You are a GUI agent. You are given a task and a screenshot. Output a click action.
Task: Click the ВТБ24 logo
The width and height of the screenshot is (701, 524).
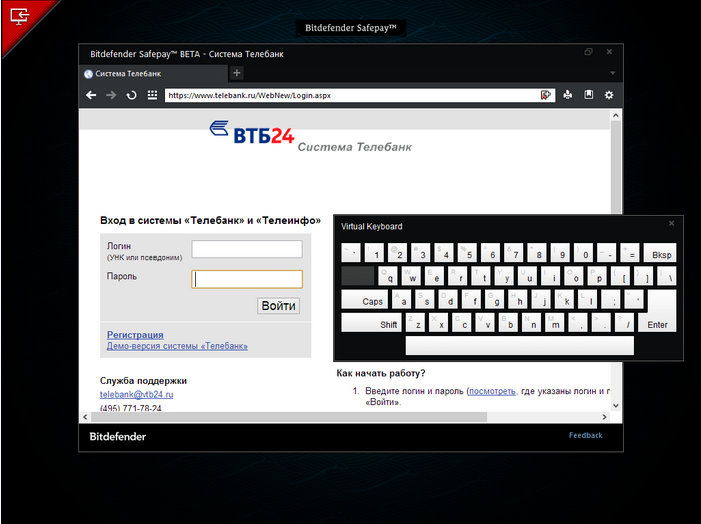point(252,132)
